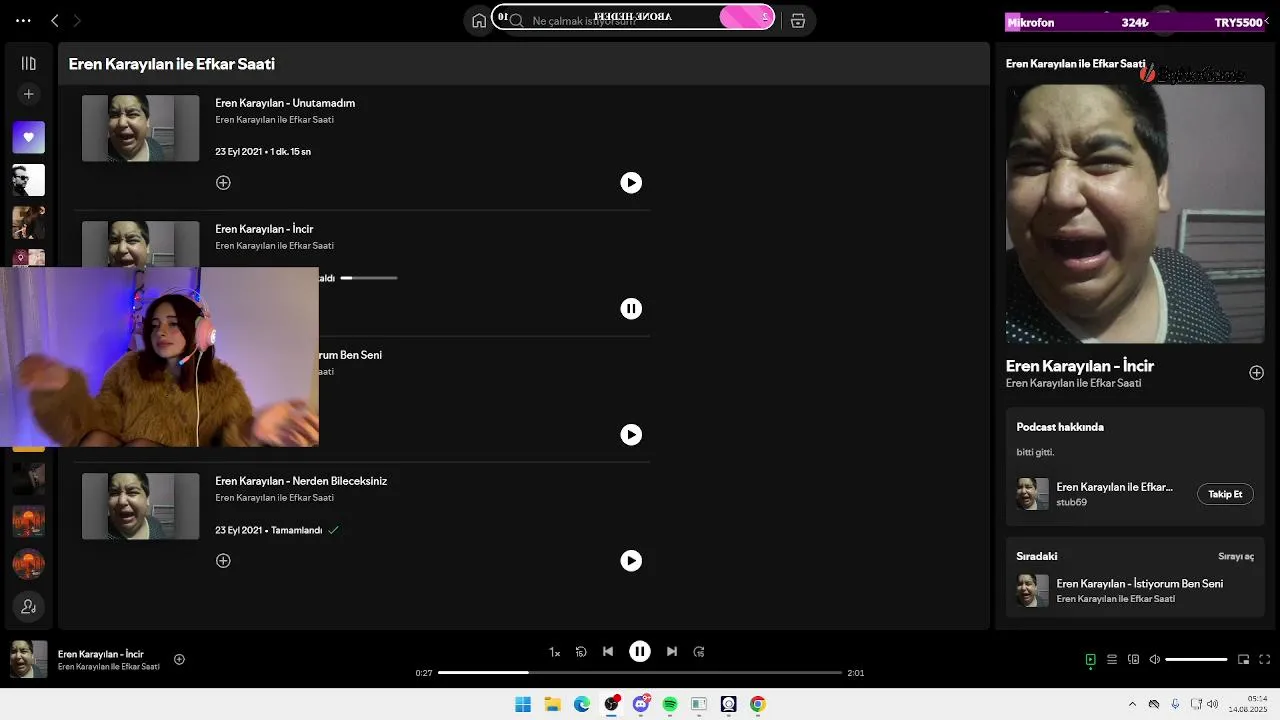Open the system volume tray icon
Image resolution: width=1280 pixels, height=720 pixels.
pyautogui.click(x=1212, y=704)
